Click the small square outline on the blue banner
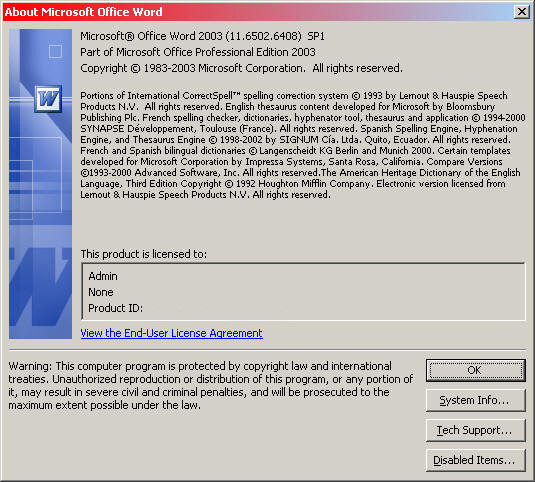This screenshot has width=535, height=482. 55,52
